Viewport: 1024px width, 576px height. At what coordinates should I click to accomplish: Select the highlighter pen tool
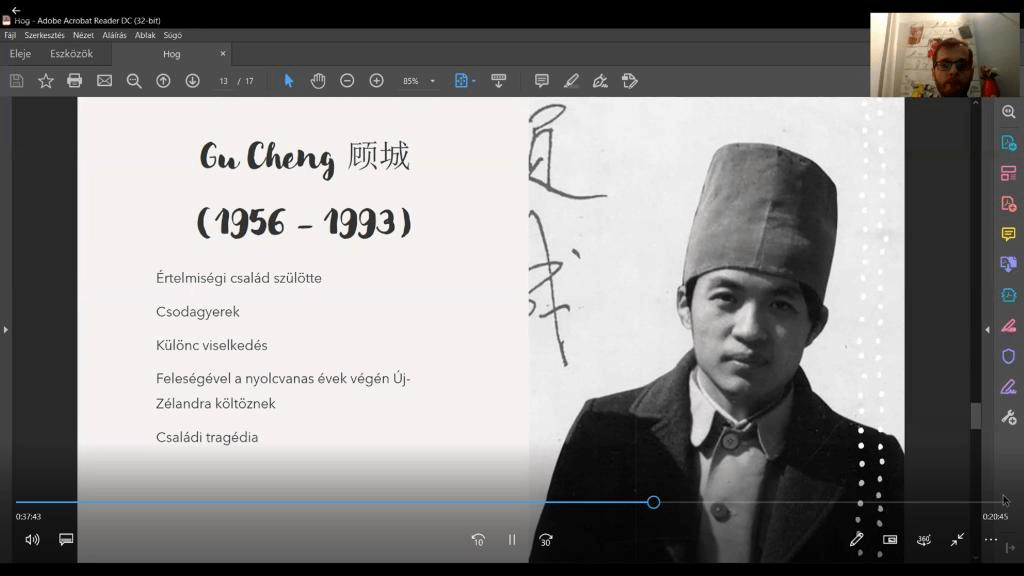(x=571, y=81)
